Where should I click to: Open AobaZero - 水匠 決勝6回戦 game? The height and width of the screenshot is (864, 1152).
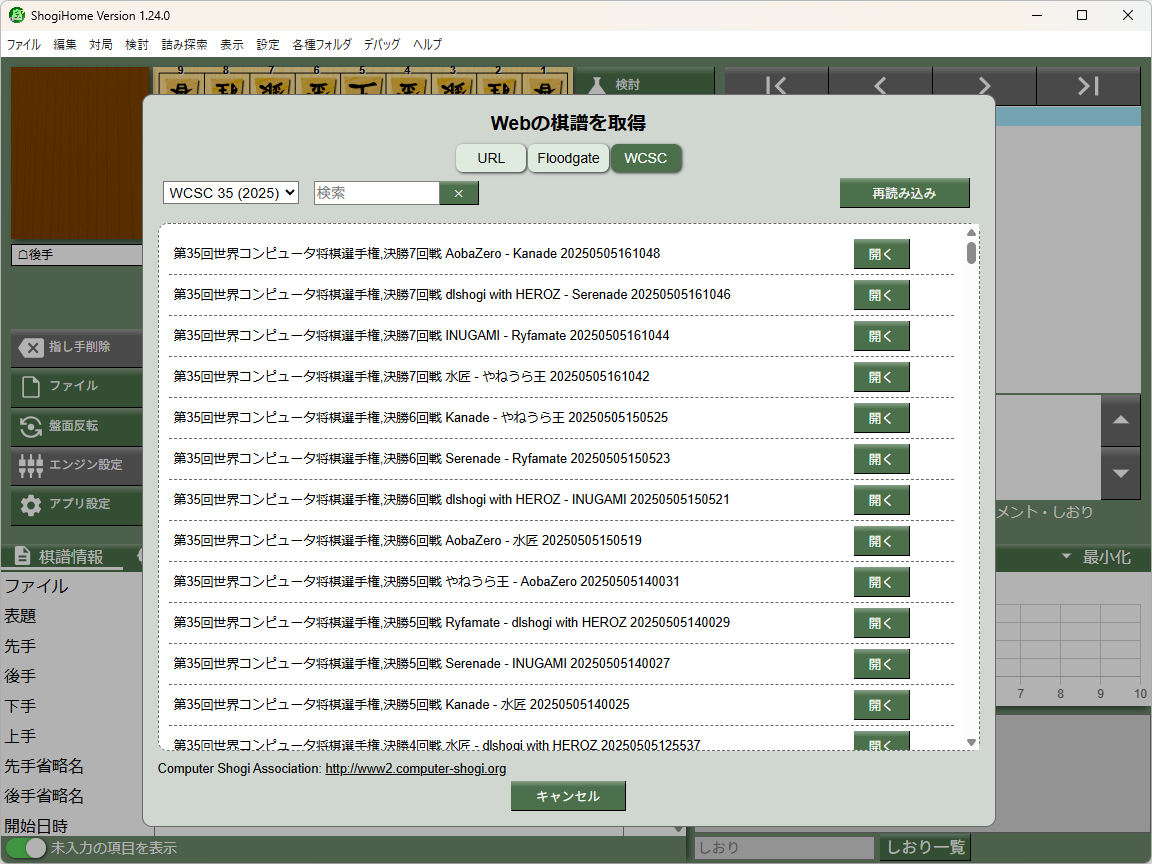click(x=882, y=541)
